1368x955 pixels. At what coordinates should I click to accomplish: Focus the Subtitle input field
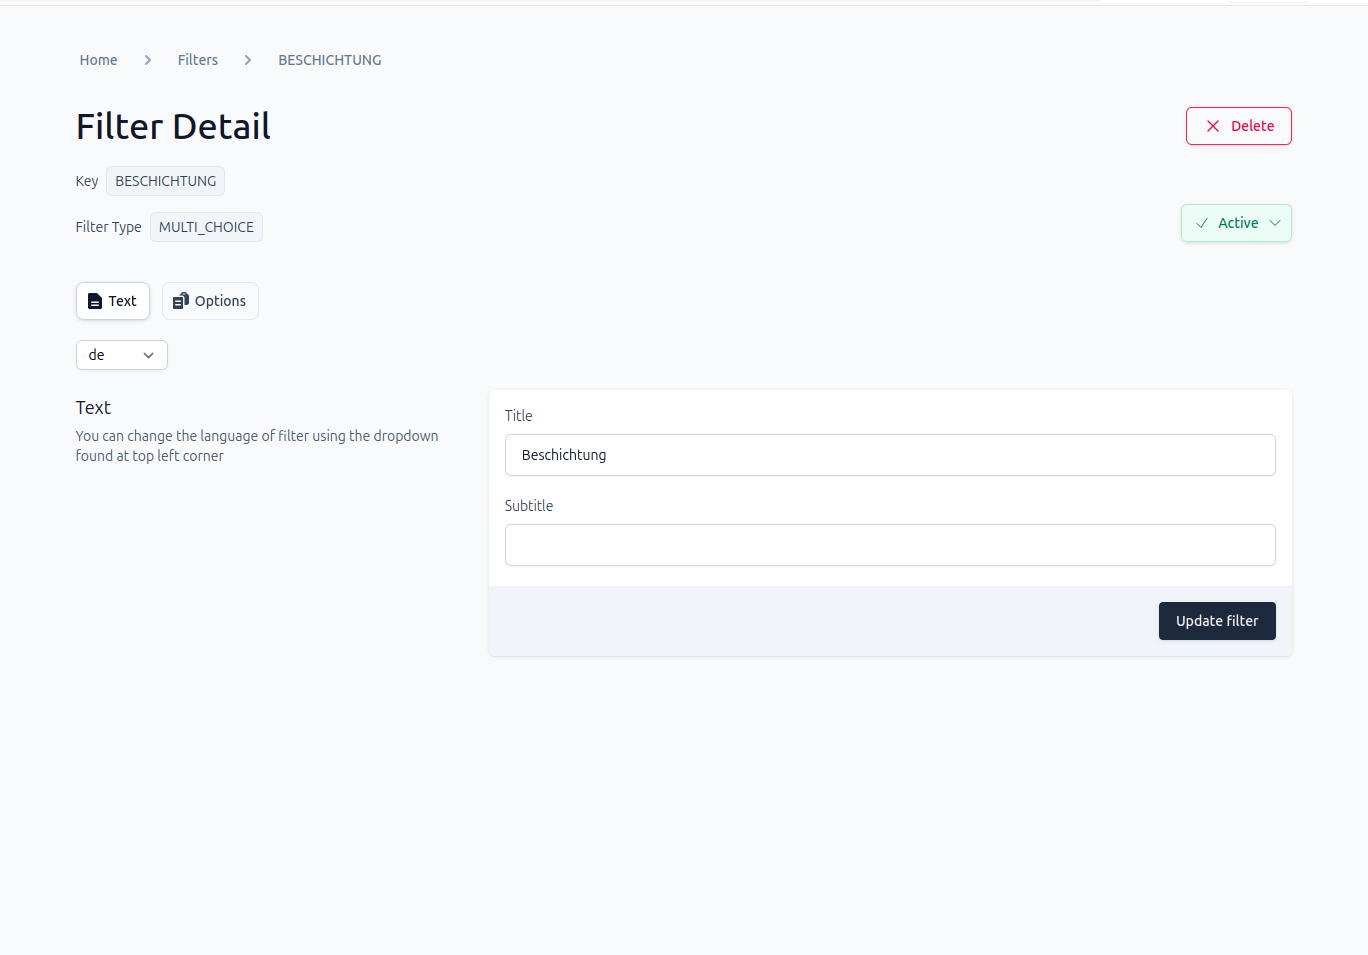pos(890,545)
